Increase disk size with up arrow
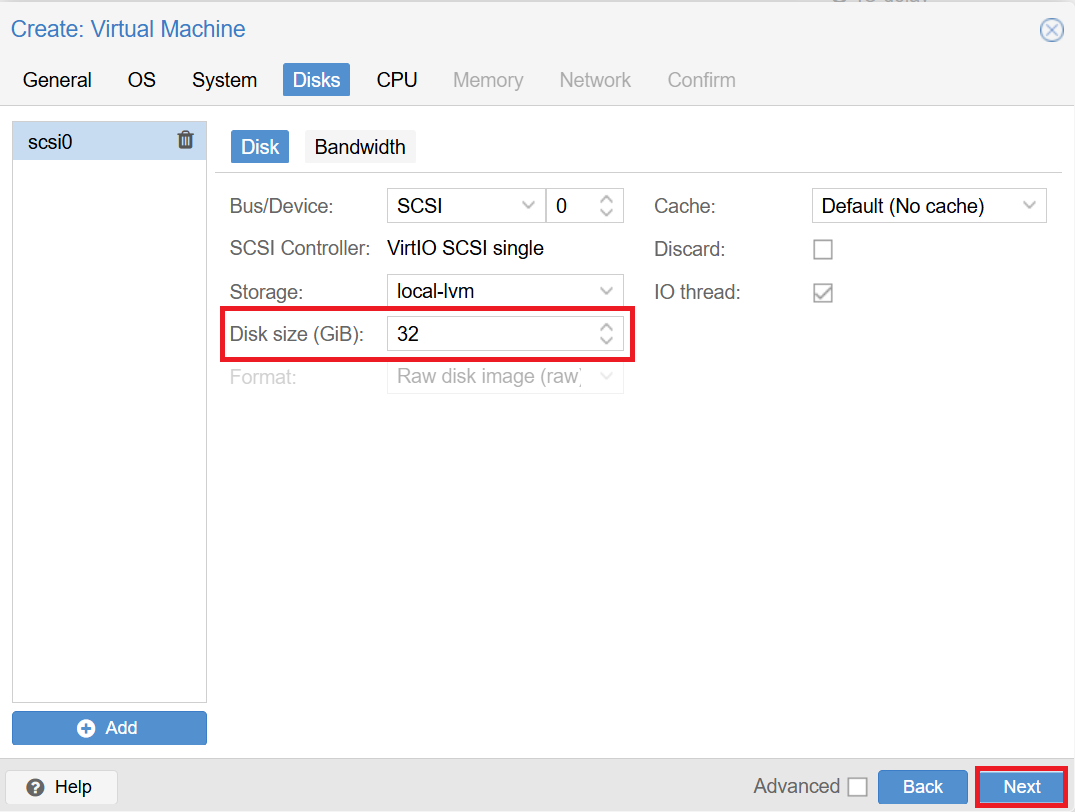Image resolution: width=1075 pixels, height=812 pixels. [x=606, y=327]
